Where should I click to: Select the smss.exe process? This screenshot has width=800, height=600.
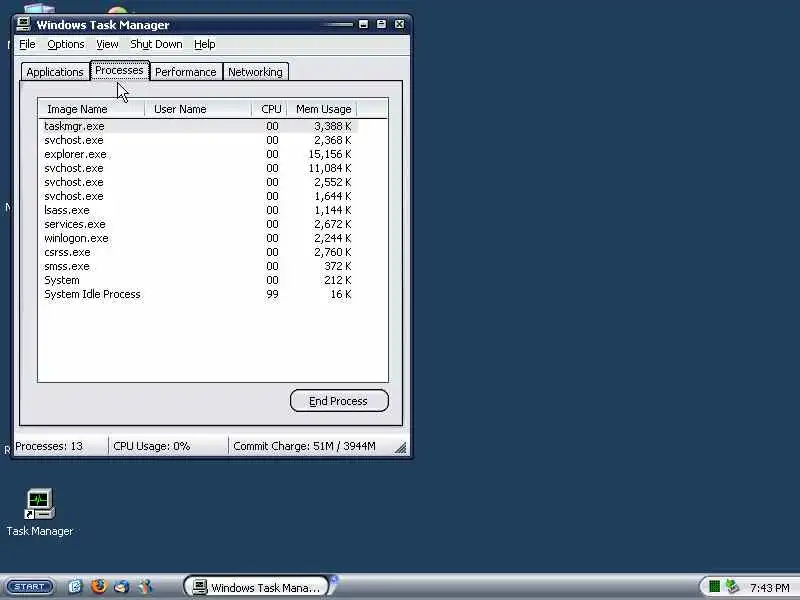(x=198, y=266)
